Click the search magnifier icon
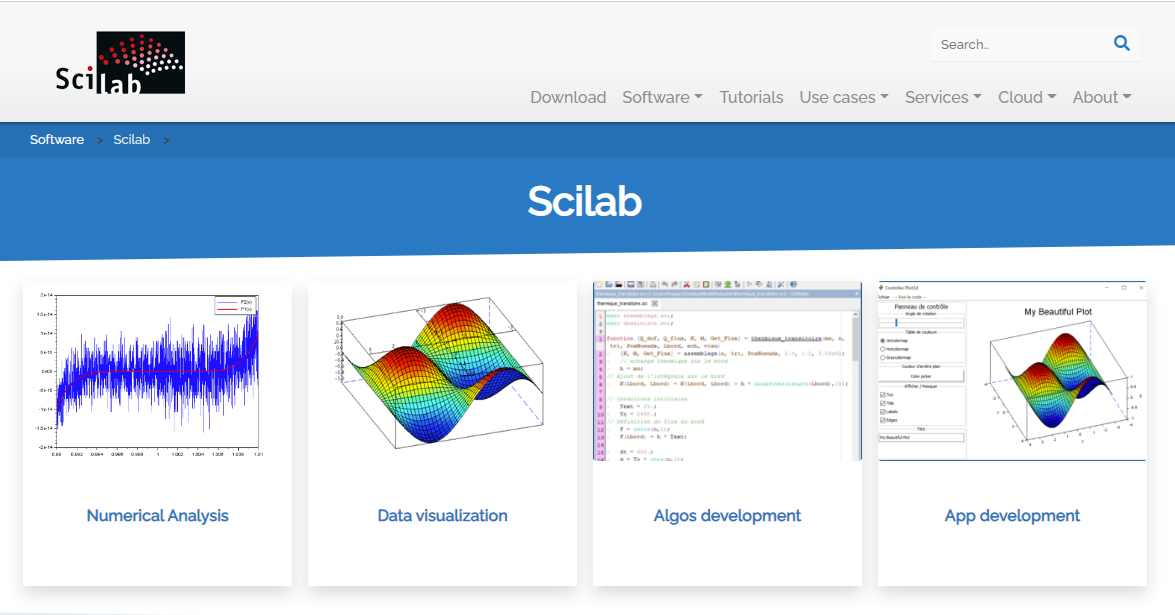The width and height of the screenshot is (1175, 615). click(x=1121, y=43)
